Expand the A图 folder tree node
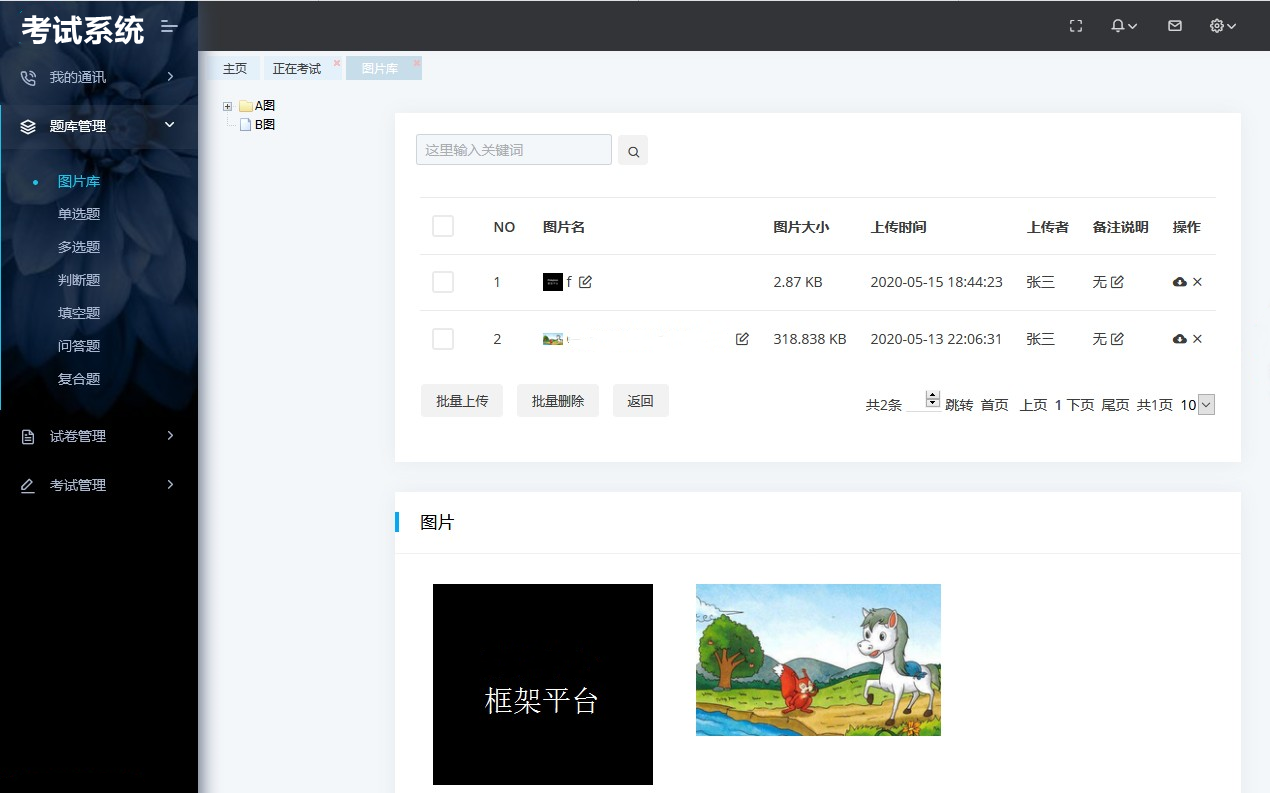The image size is (1270, 793). coord(228,106)
